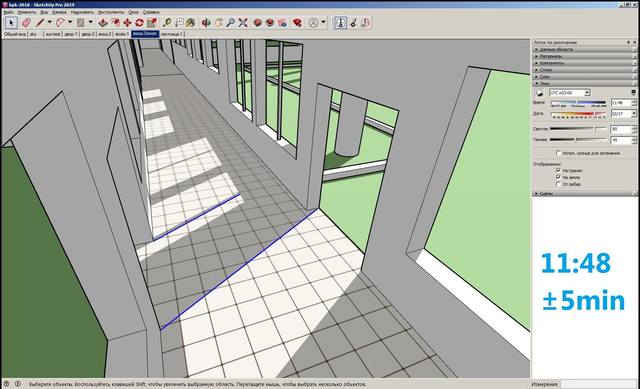The height and width of the screenshot is (389, 640).
Task: Toggle the show shadows button in Тени
Action: (539, 93)
